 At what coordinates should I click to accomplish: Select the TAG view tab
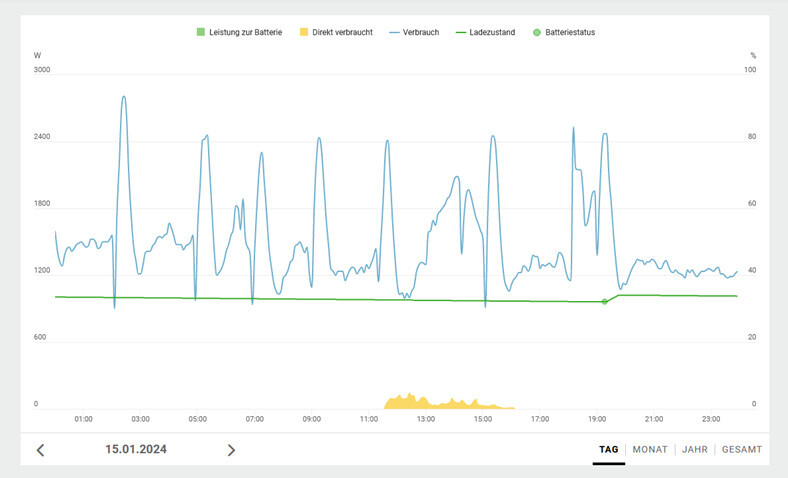pyautogui.click(x=608, y=450)
